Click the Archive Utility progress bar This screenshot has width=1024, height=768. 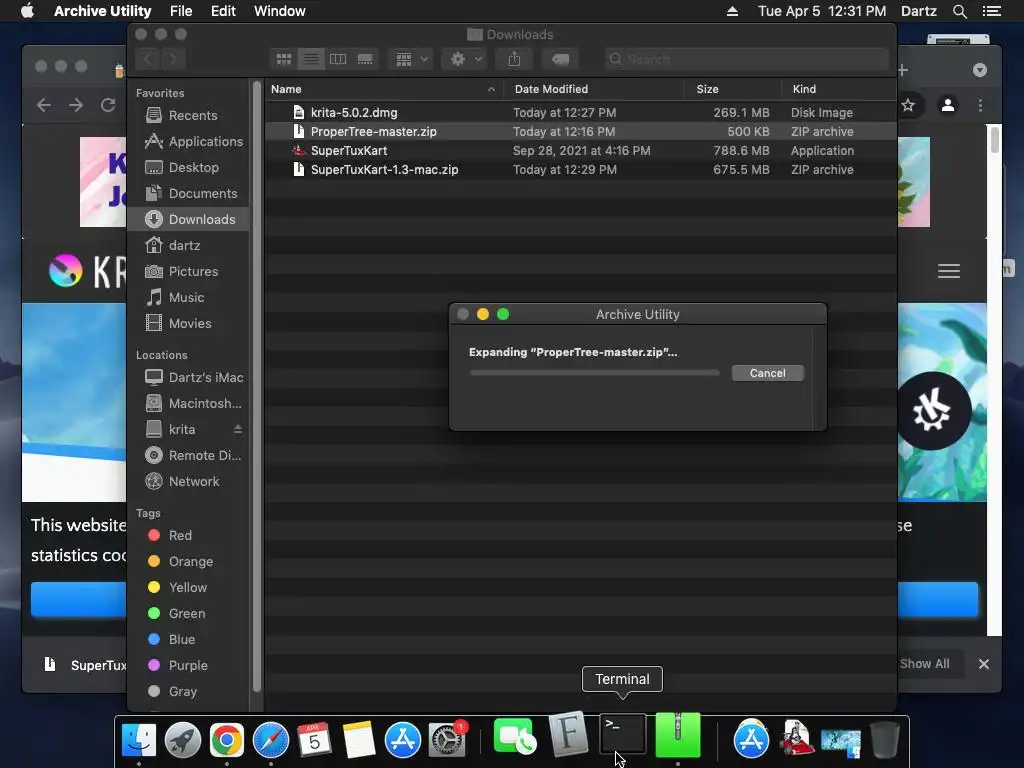[594, 373]
